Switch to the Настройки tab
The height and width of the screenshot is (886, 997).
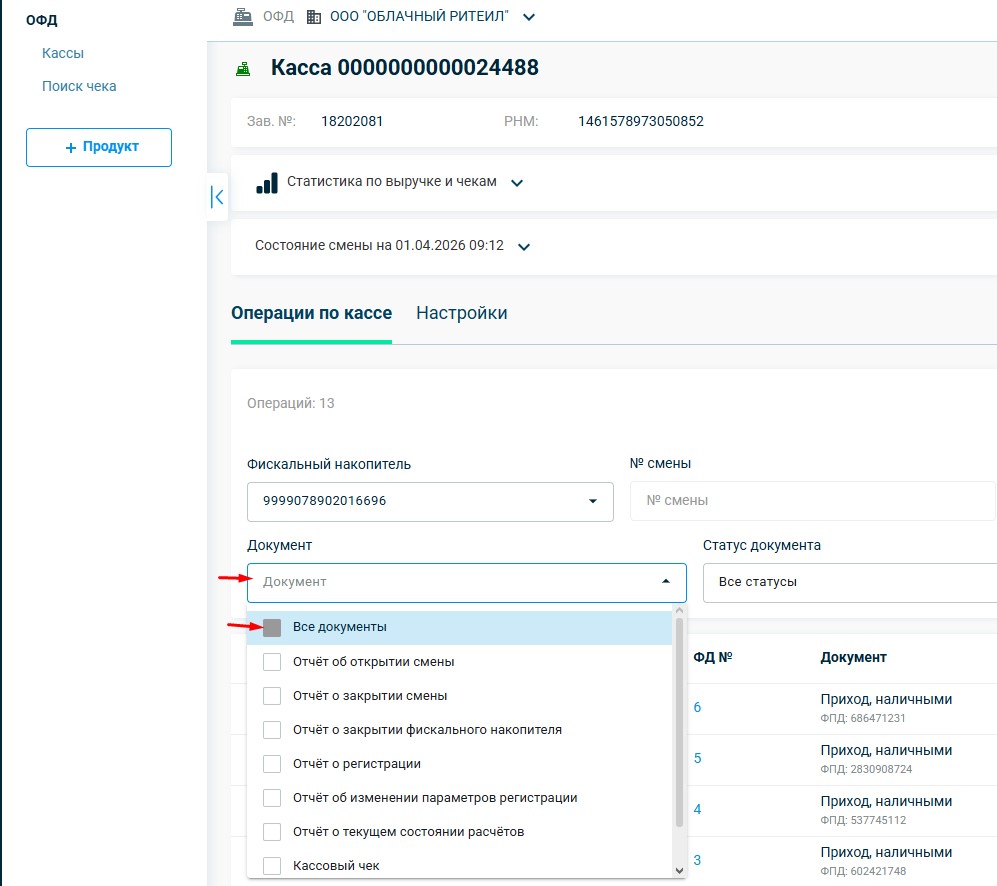pos(461,313)
